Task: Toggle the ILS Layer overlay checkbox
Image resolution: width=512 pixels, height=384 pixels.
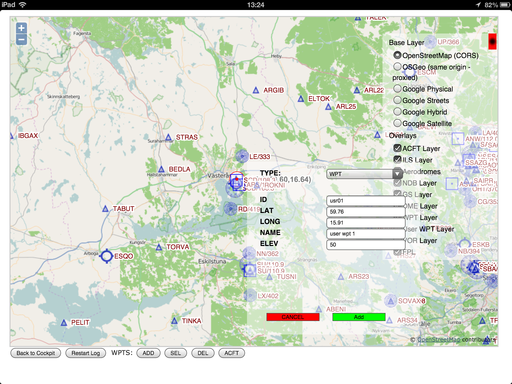Action: click(x=397, y=159)
